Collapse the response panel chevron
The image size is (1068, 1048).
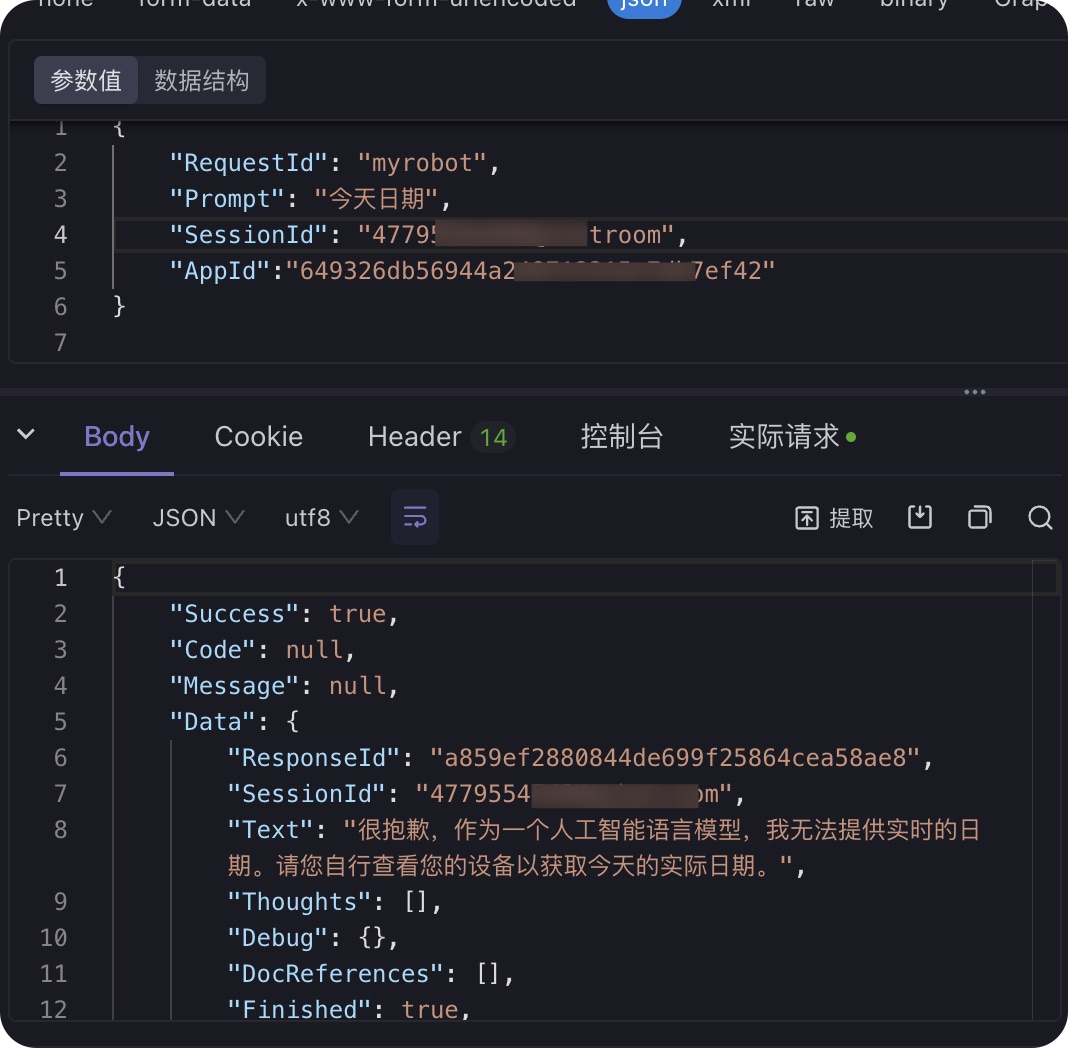click(26, 434)
